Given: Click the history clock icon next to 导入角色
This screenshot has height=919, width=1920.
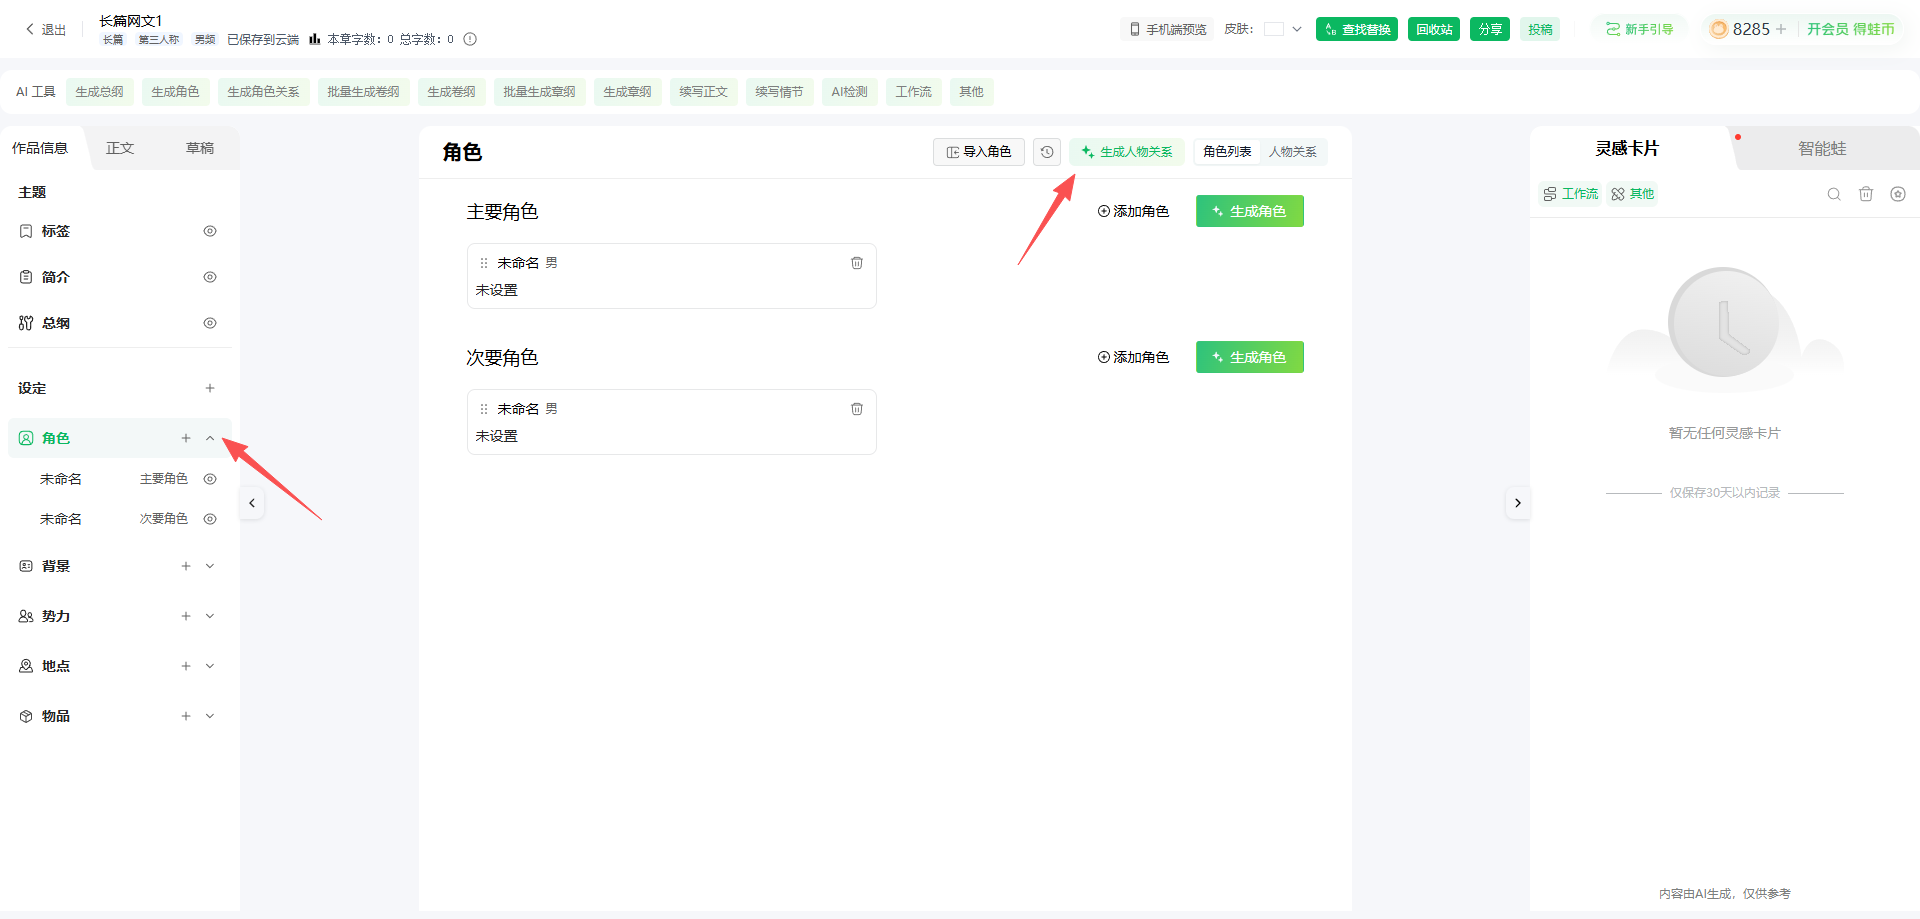Looking at the screenshot, I should [1047, 152].
